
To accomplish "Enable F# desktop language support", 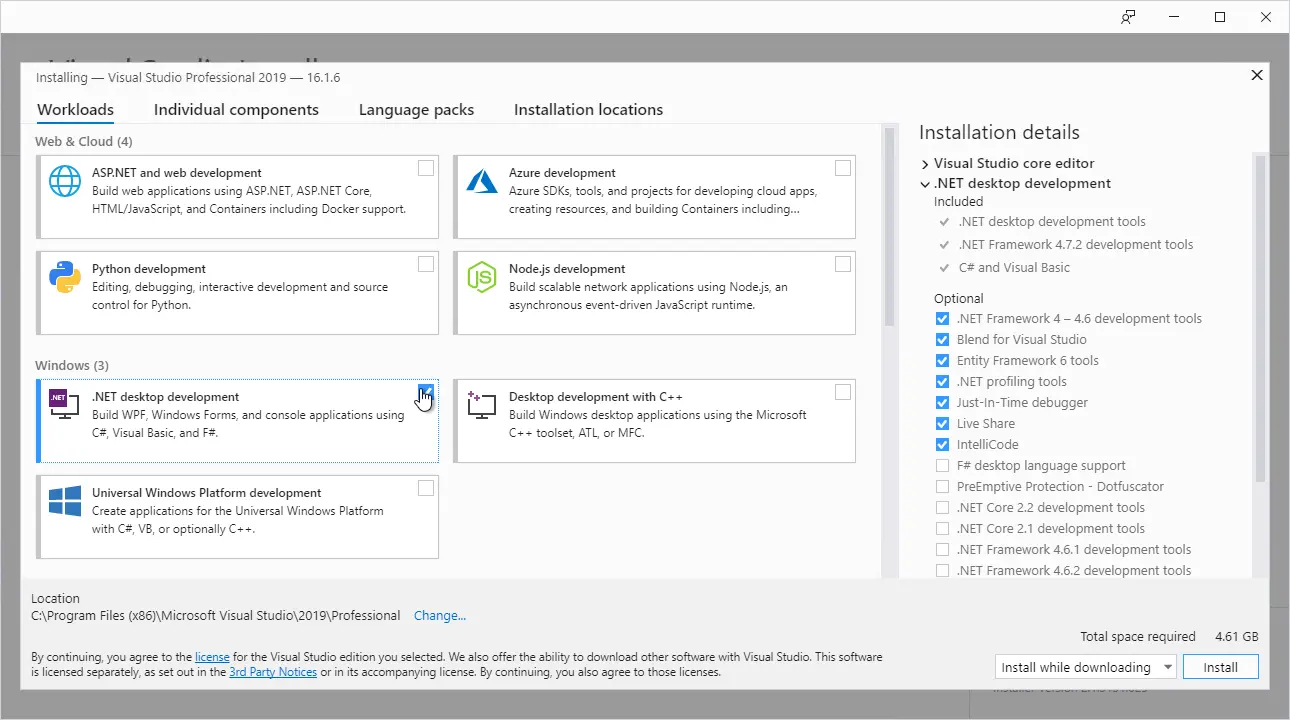I will coord(942,466).
